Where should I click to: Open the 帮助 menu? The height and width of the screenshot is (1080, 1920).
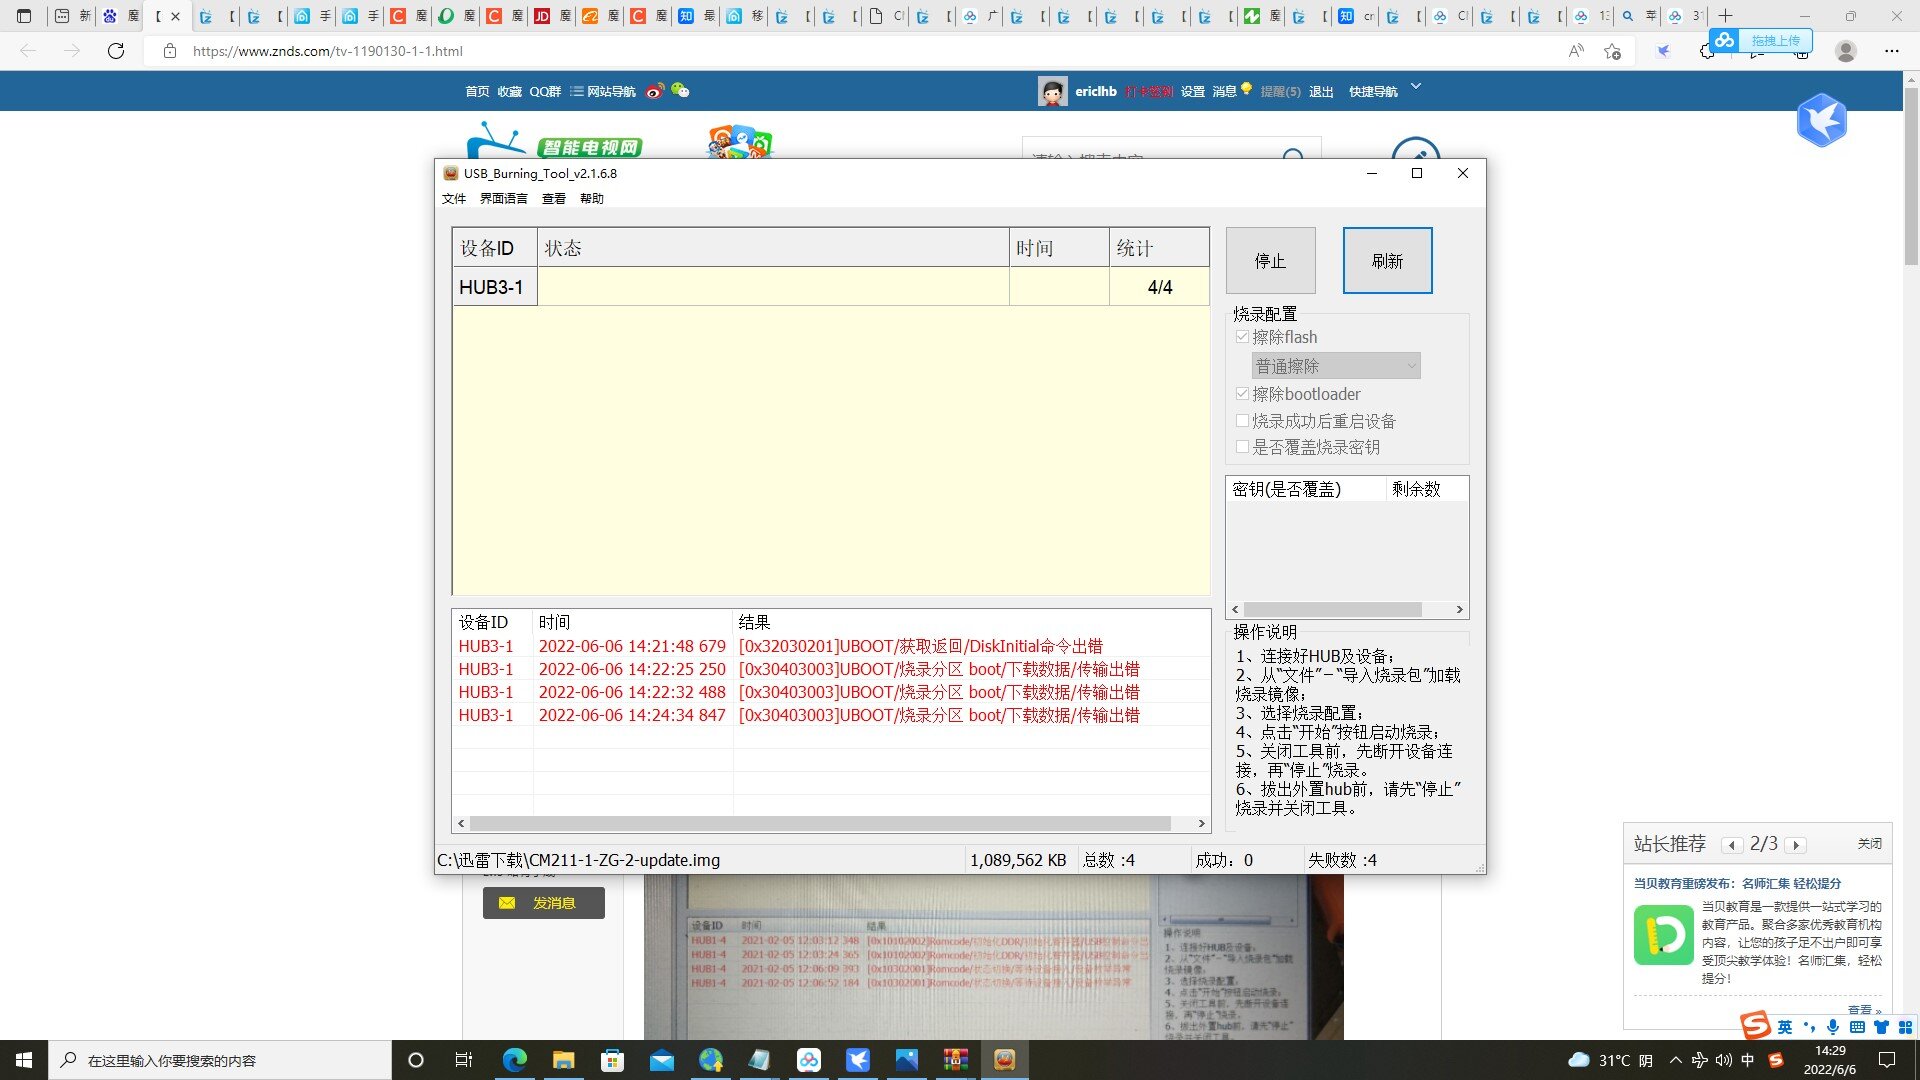click(592, 199)
